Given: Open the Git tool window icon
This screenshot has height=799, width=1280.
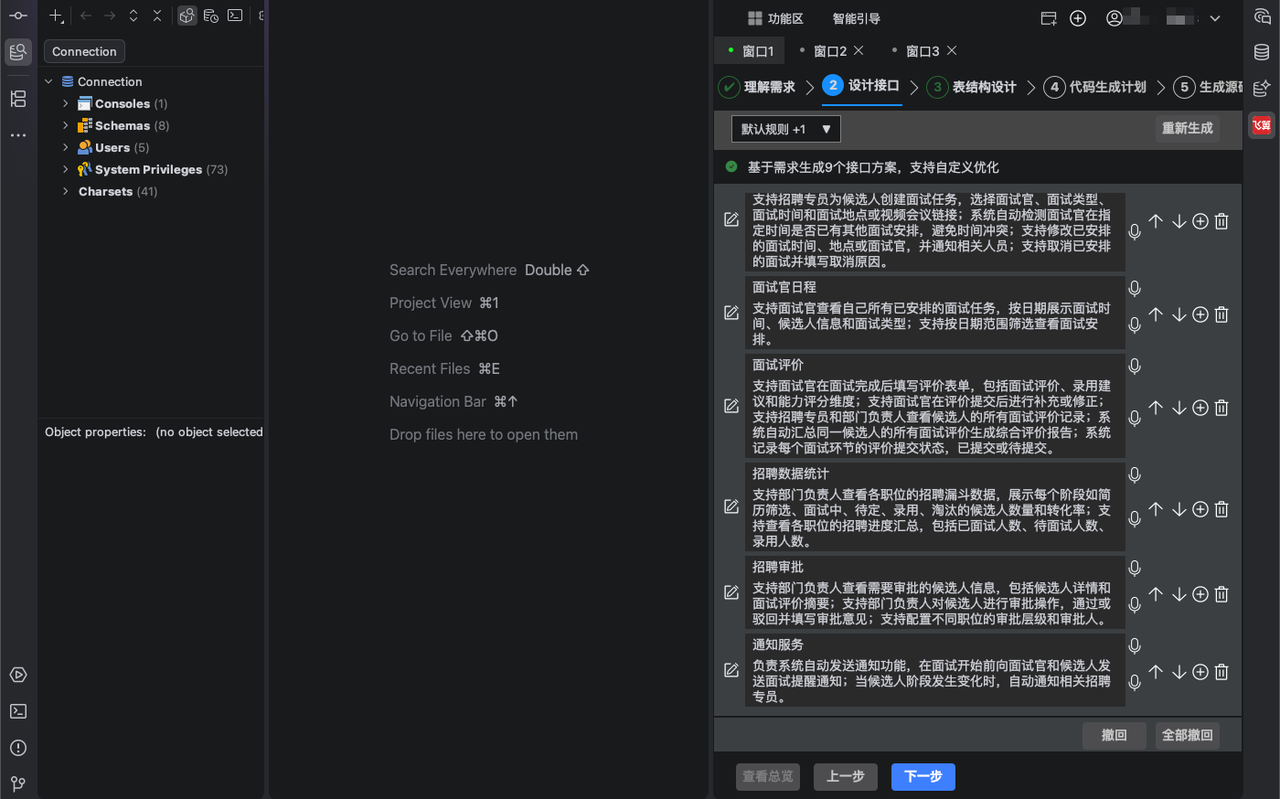Looking at the screenshot, I should [x=18, y=784].
